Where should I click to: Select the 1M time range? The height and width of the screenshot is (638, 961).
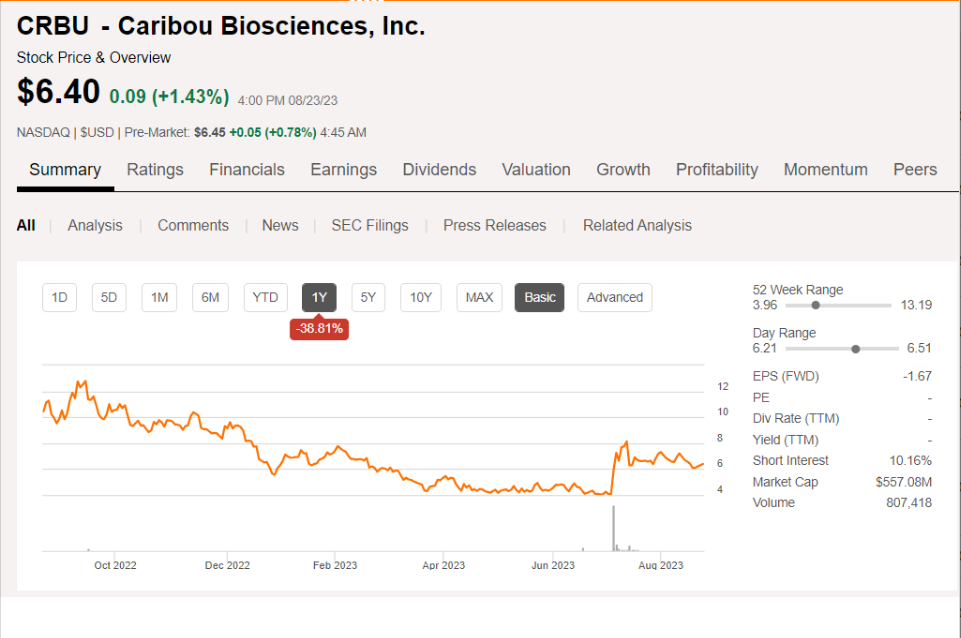point(159,297)
